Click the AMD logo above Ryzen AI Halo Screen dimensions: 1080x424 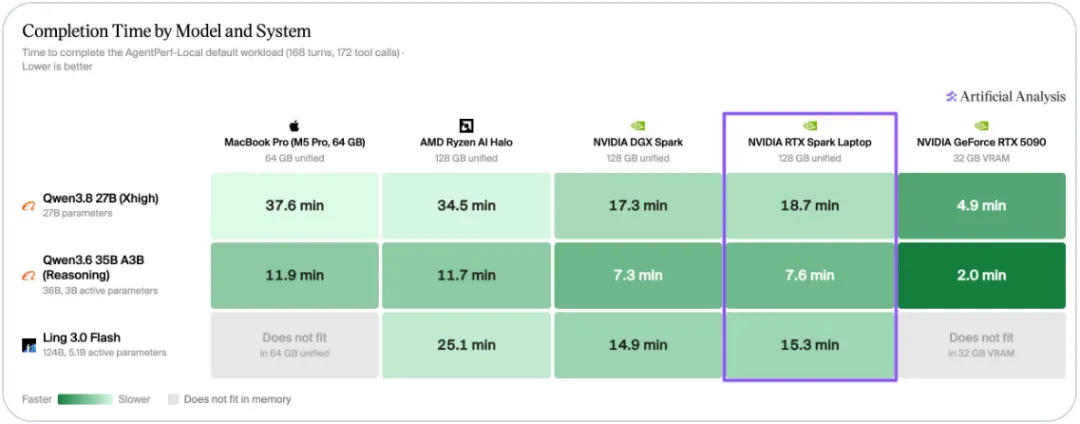click(x=466, y=126)
